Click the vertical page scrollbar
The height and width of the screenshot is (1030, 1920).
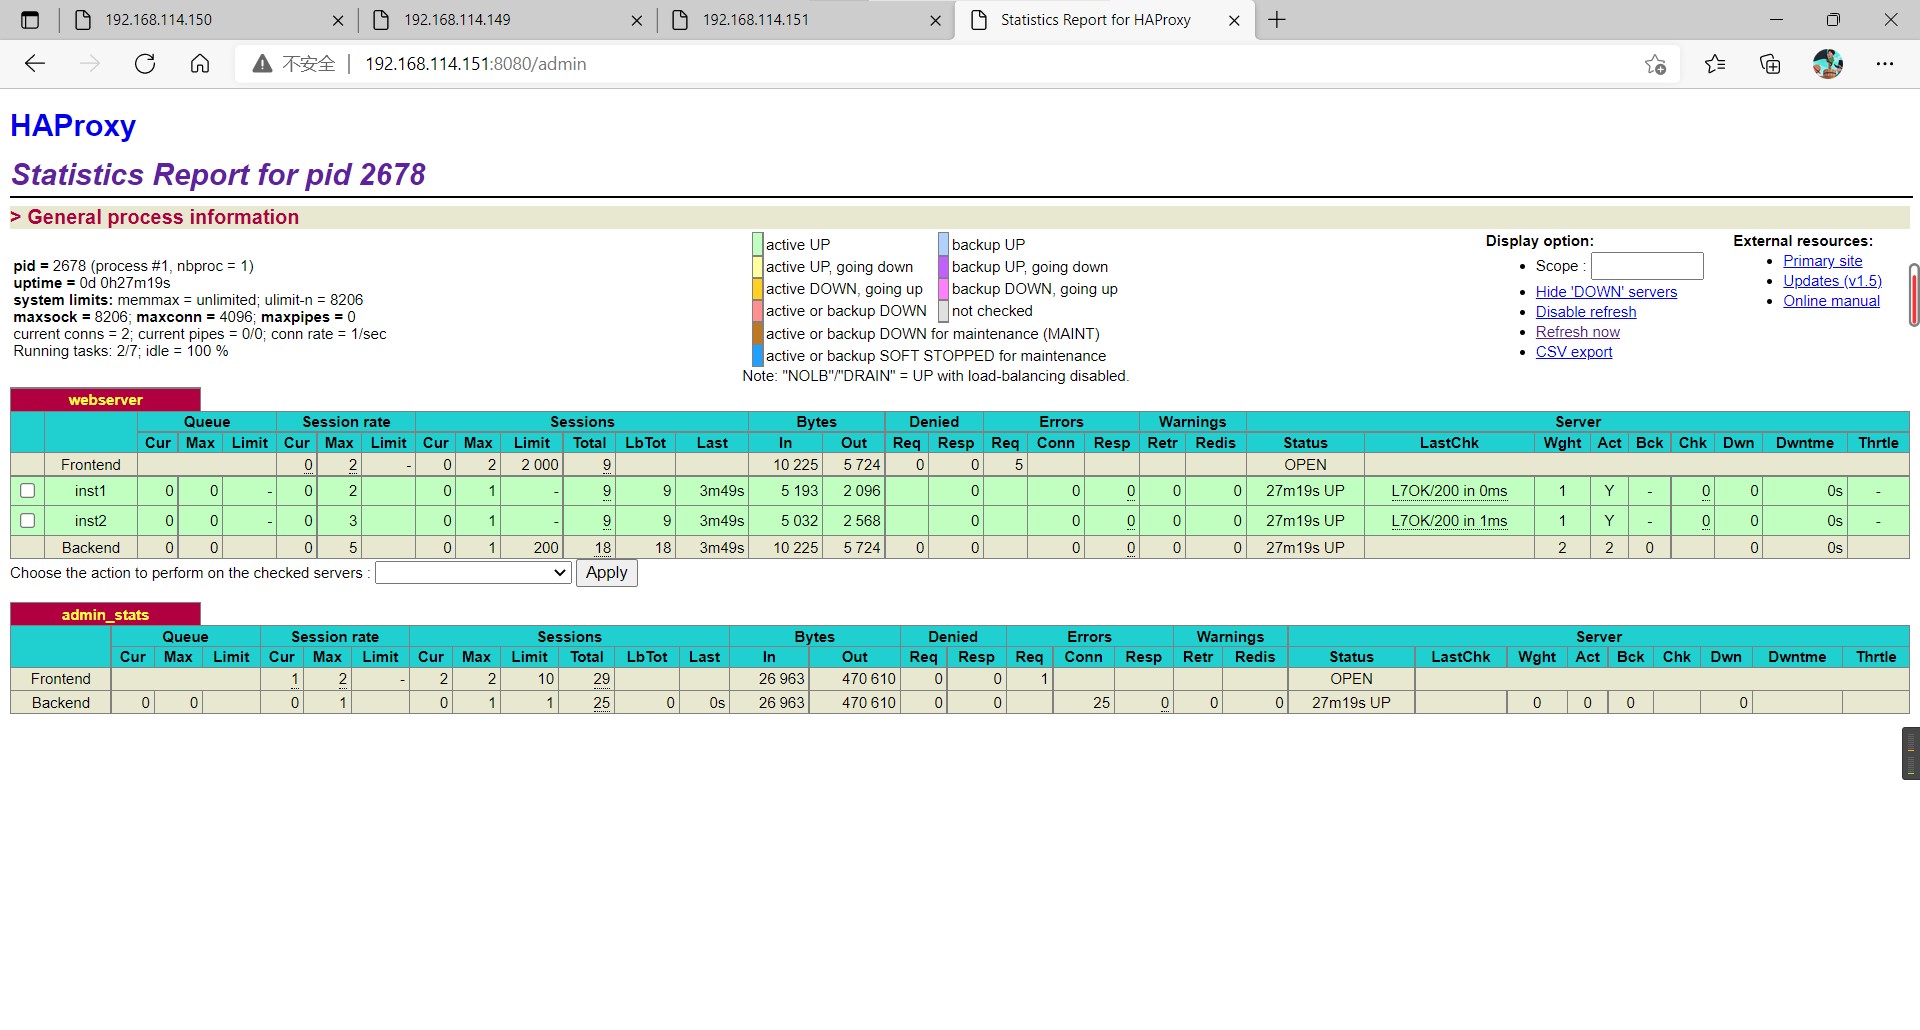[1911, 295]
